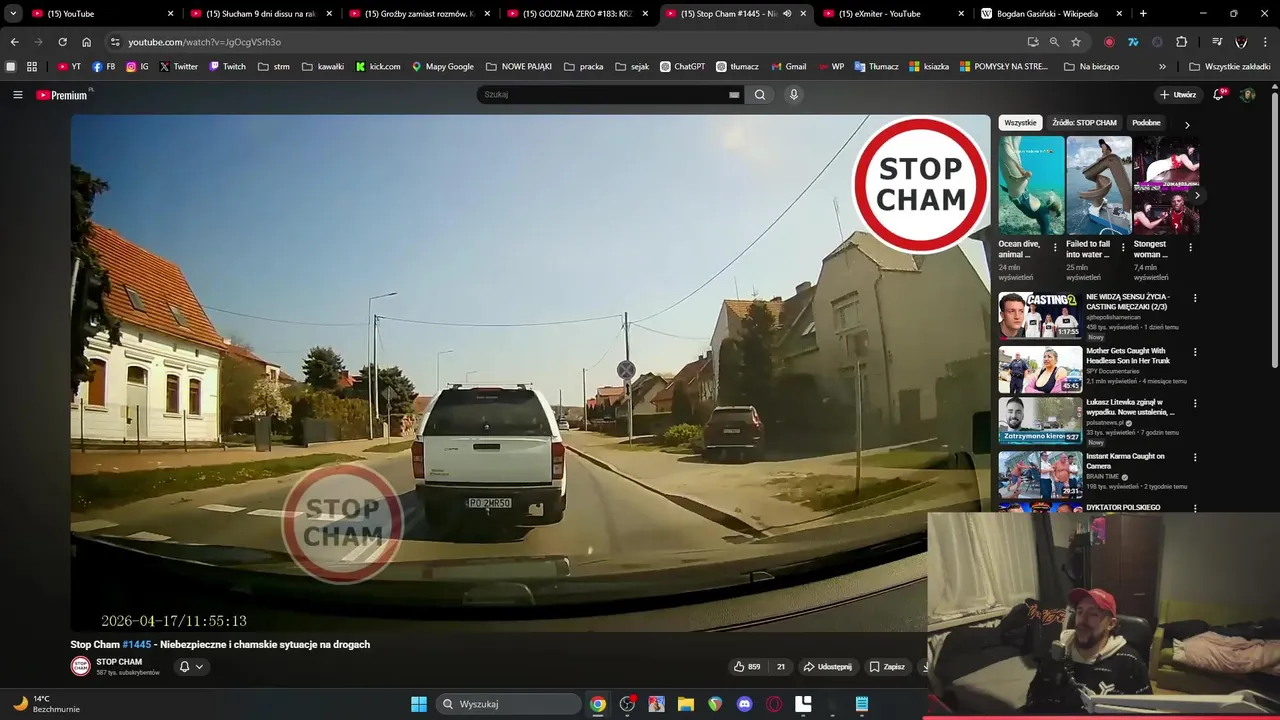Open options for Mother Gets Caught video

click(1195, 352)
